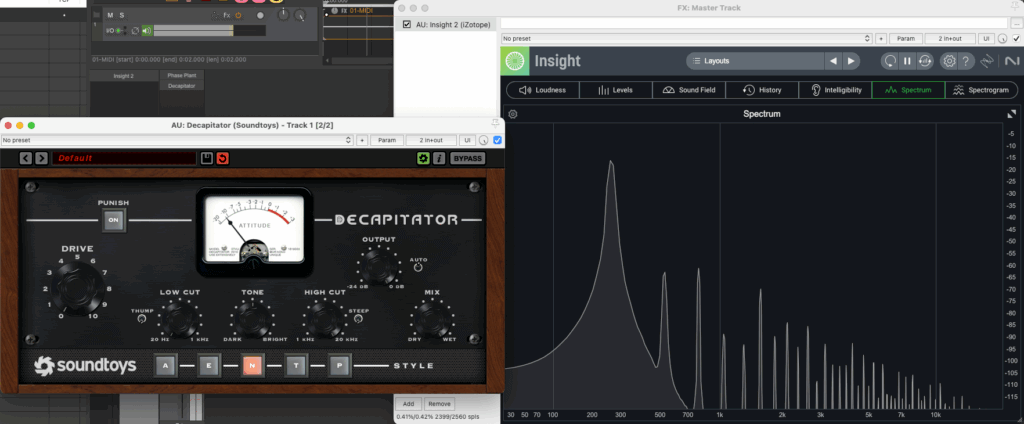Click the Insight help question mark
Viewport: 1024px width, 424px height.
[967, 61]
